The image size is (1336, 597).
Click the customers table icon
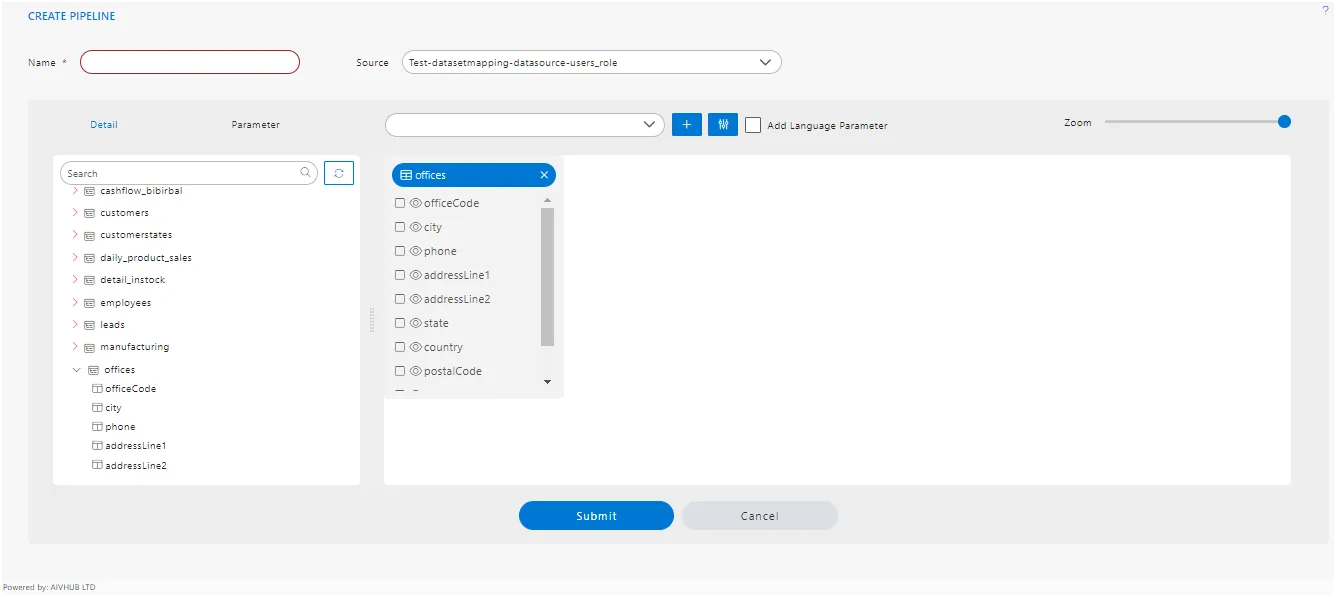[x=89, y=213]
